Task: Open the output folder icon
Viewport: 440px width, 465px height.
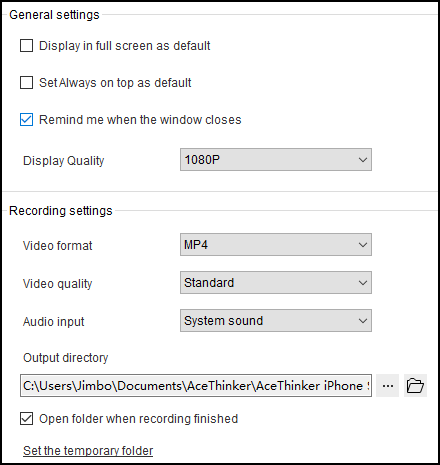Action: point(415,386)
